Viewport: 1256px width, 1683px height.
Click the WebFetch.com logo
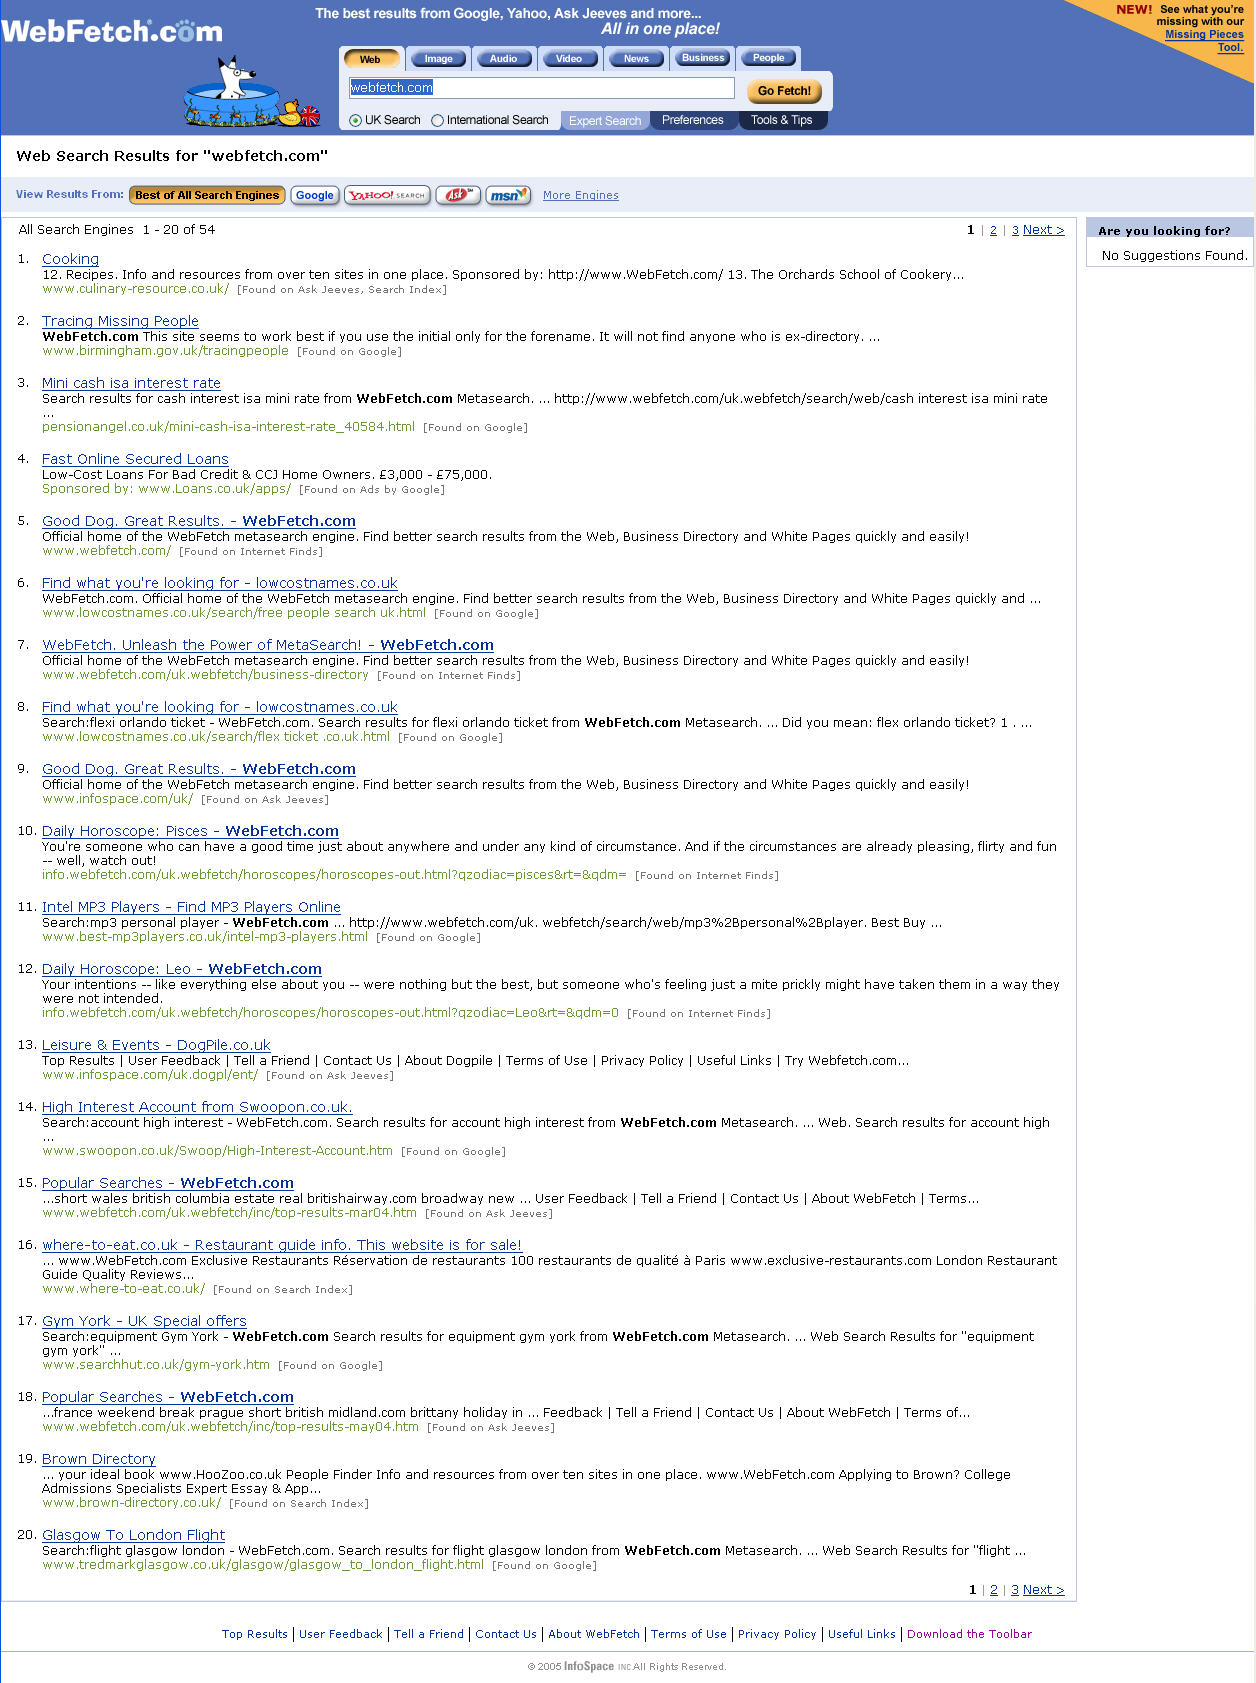(x=111, y=31)
